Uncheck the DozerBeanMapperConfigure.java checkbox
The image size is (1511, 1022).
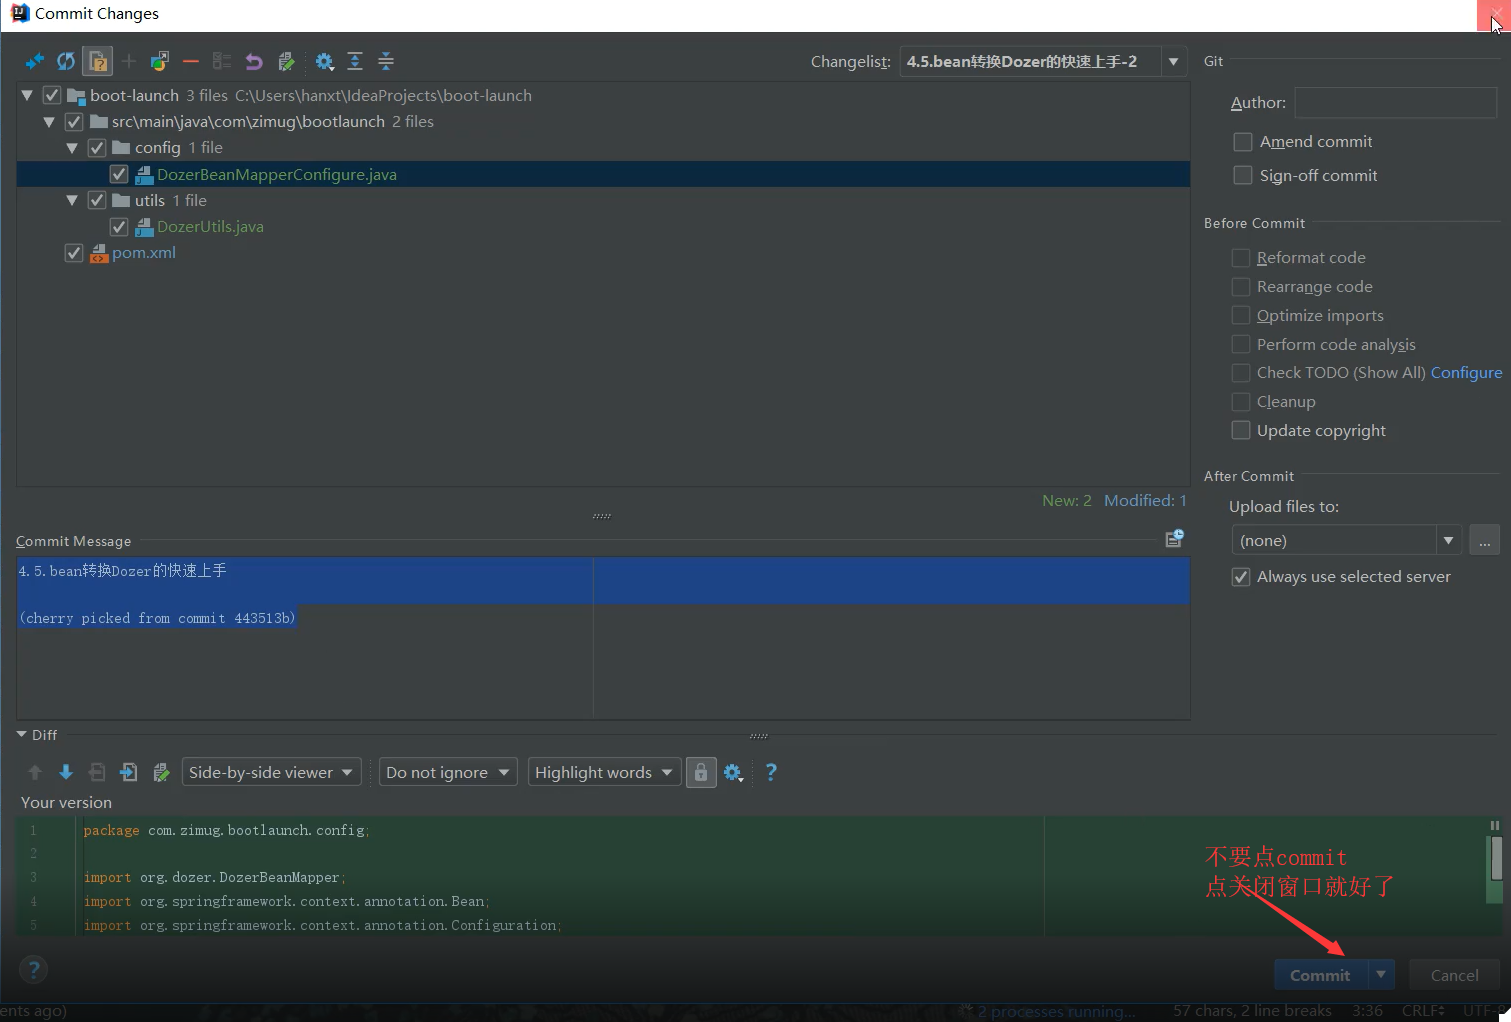[119, 174]
